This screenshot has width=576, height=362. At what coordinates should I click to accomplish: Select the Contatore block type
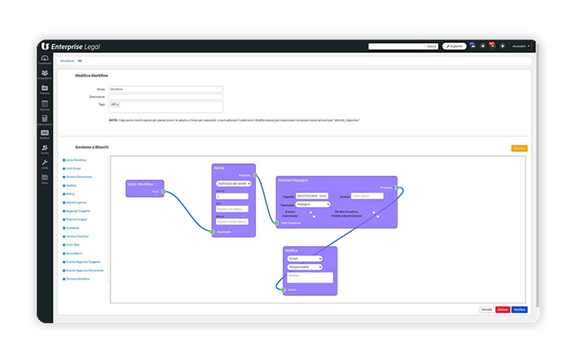pos(72,228)
